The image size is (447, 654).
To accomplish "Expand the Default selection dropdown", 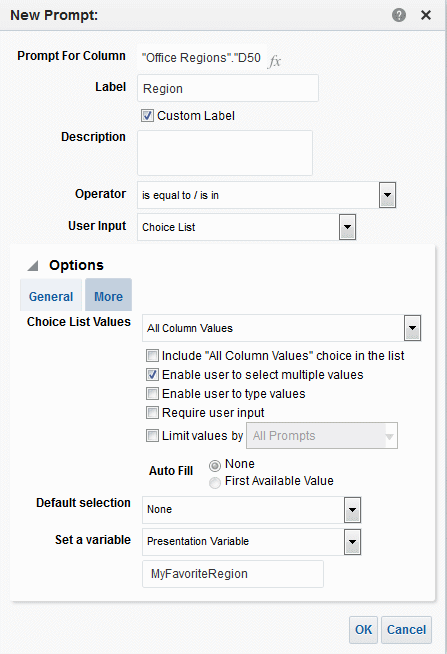I will 352,510.
